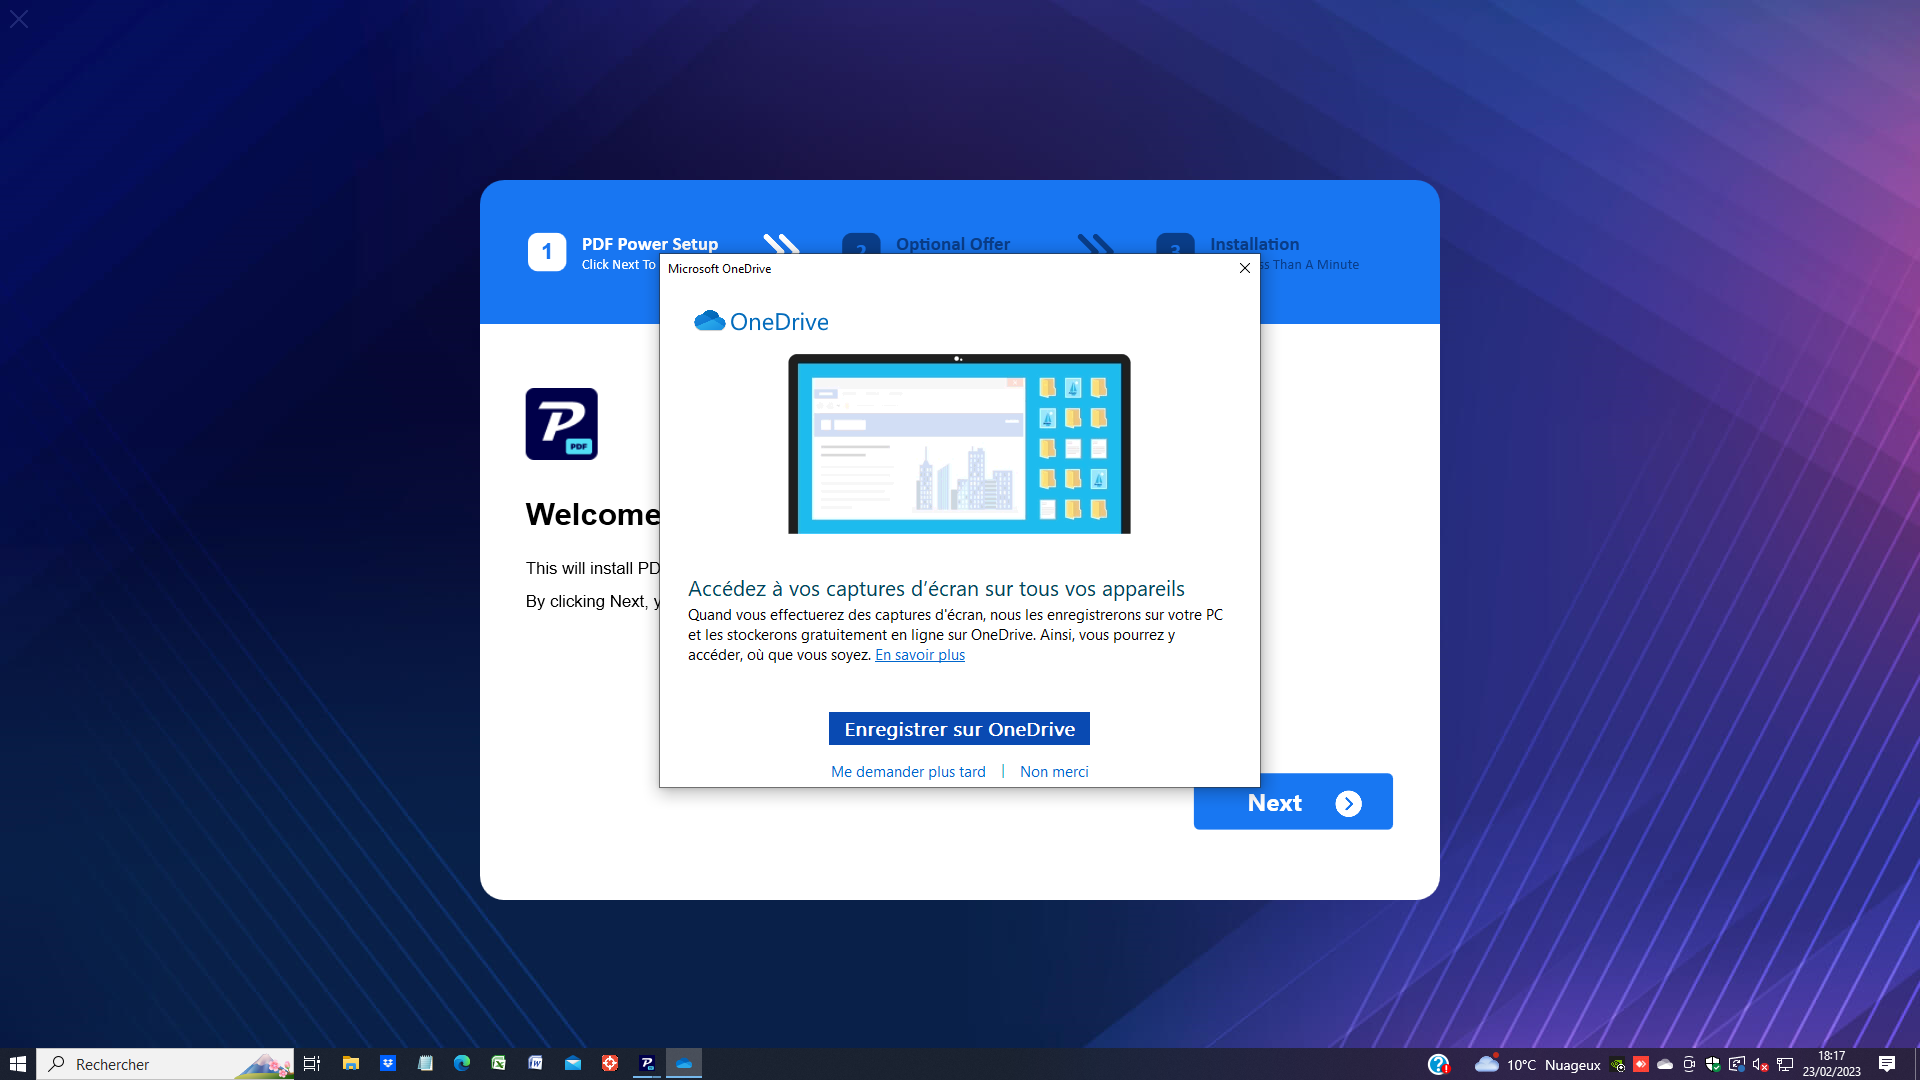Launch Microsoft Edge from taskbar
Viewport: 1920px width, 1080px height.
tap(462, 1063)
